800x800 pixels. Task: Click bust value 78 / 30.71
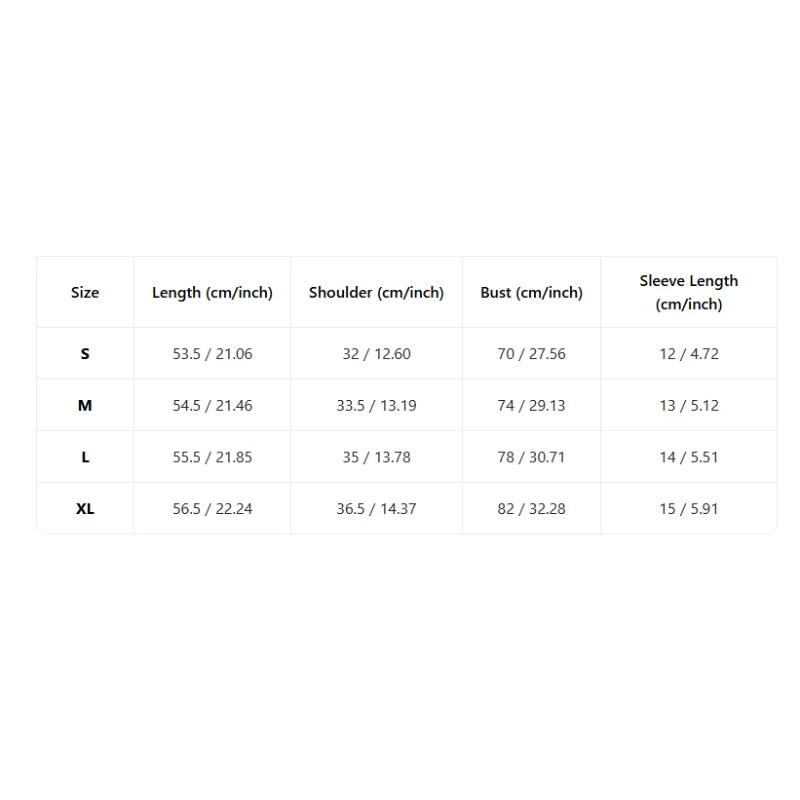click(531, 457)
